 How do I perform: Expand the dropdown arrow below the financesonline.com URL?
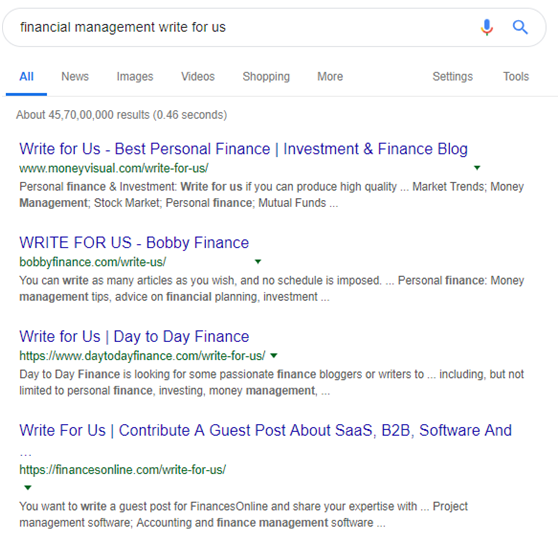tap(28, 487)
